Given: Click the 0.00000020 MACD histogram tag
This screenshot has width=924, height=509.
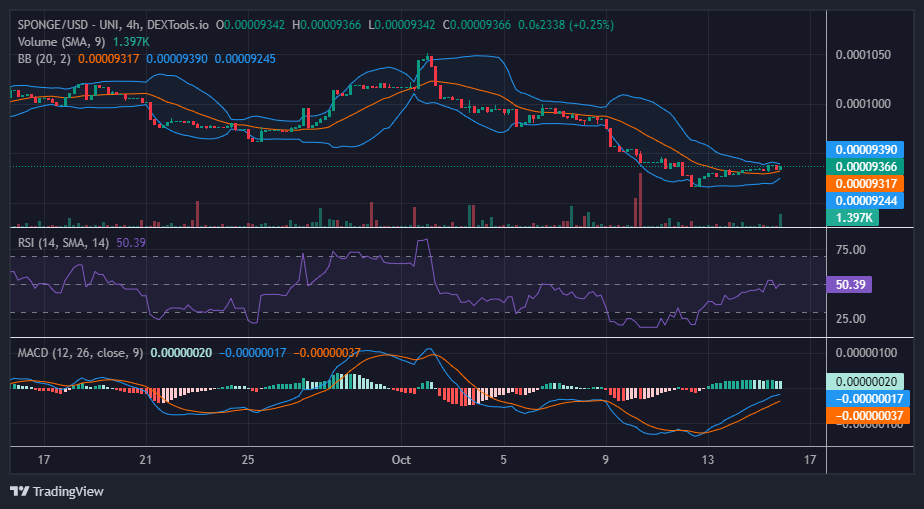Looking at the screenshot, I should click(x=865, y=382).
